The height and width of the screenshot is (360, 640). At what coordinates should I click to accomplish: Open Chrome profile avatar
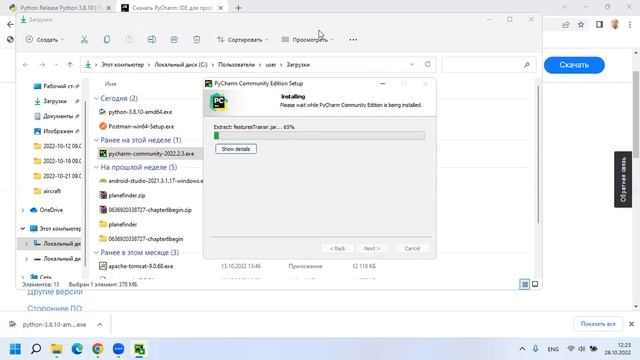pos(615,24)
